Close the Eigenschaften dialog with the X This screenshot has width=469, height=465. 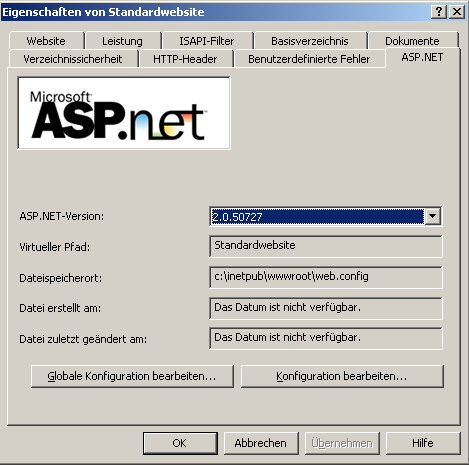pos(457,12)
